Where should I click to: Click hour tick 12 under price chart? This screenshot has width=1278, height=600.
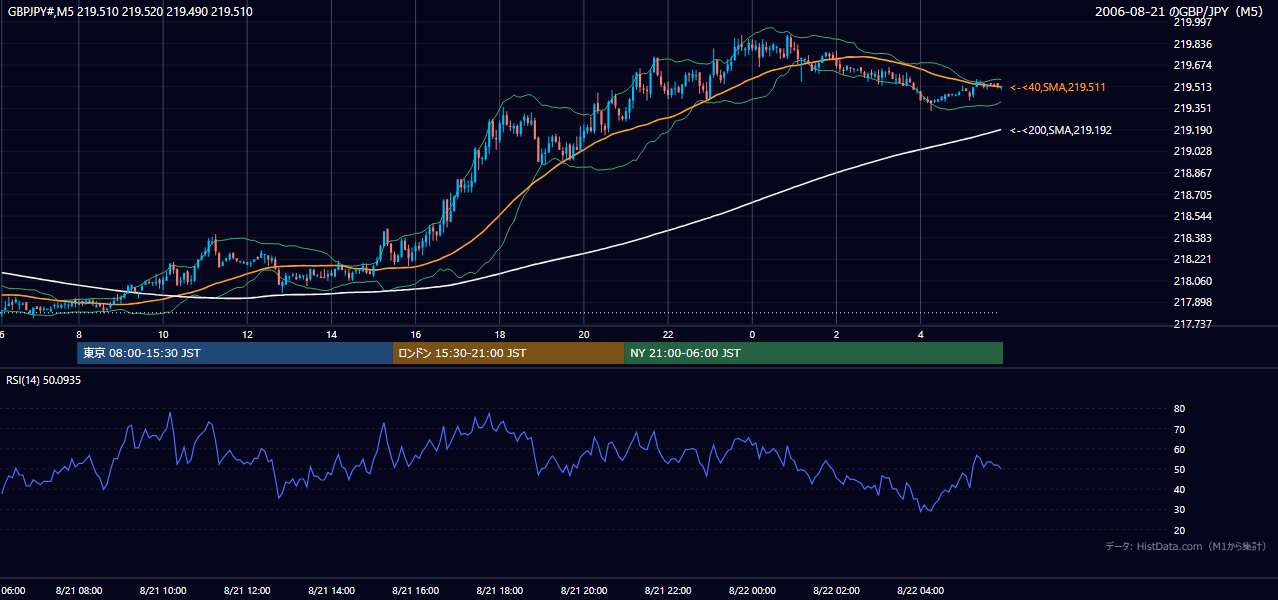[247, 335]
